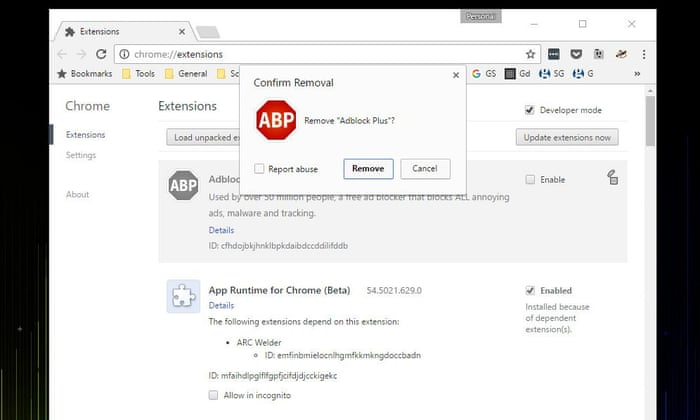Open Details link for App Runtime for Chrome
The image size is (700, 420).
[x=221, y=306]
